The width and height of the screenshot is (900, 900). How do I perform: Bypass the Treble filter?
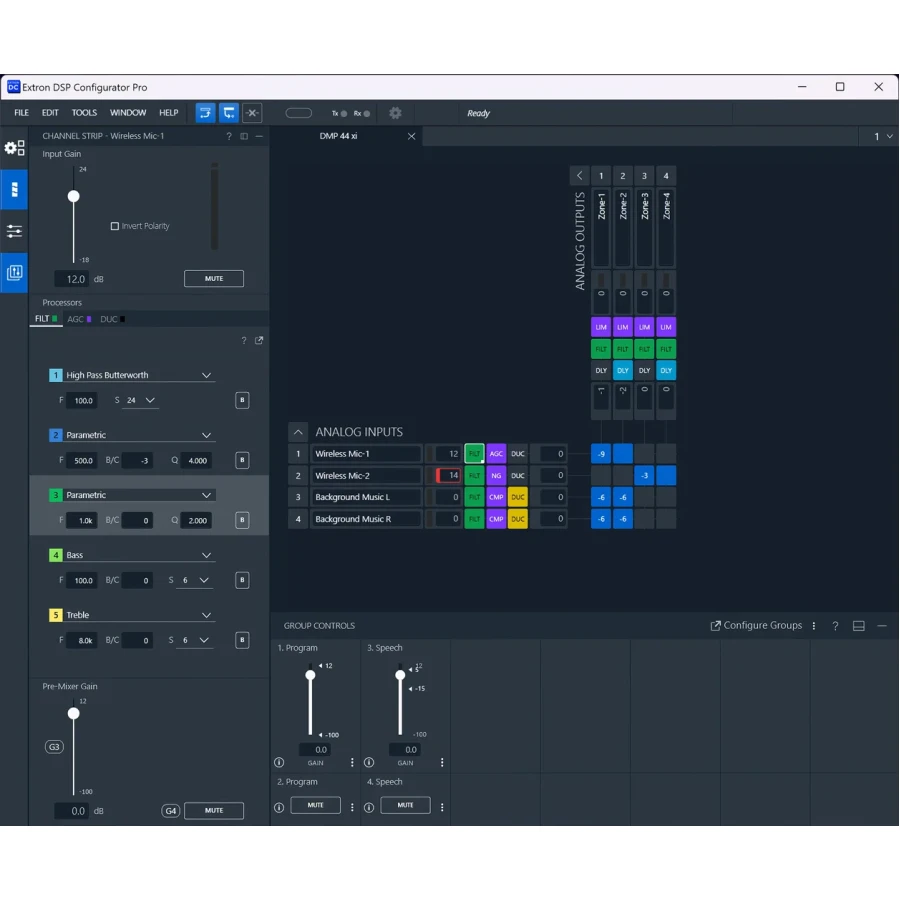click(x=242, y=639)
